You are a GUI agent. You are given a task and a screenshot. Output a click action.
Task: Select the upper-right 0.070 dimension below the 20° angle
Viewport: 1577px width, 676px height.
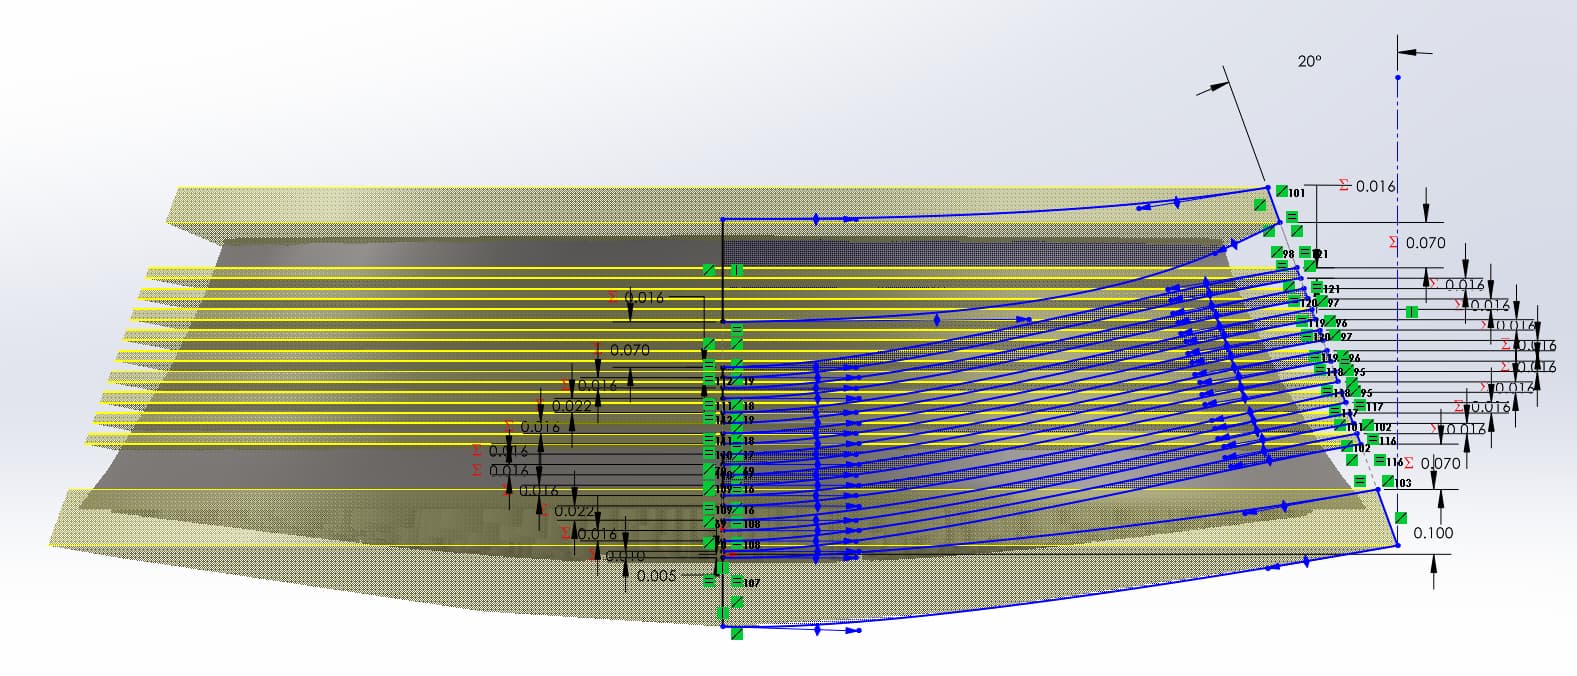pos(1425,242)
